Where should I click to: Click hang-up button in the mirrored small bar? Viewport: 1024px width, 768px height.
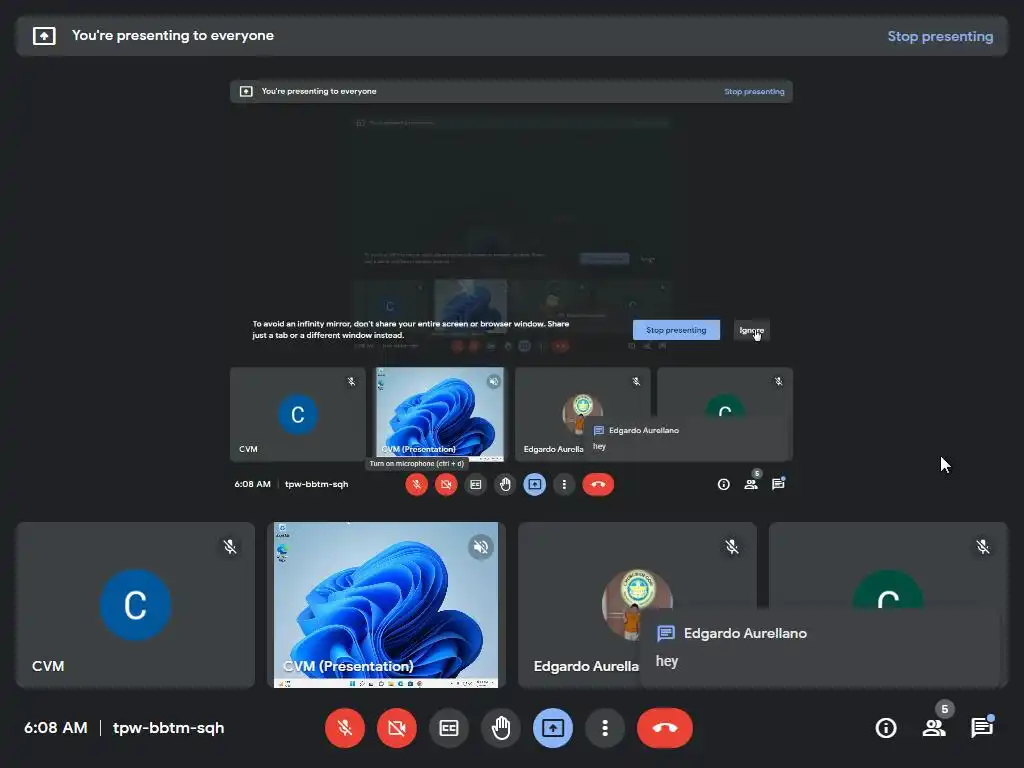pos(598,485)
